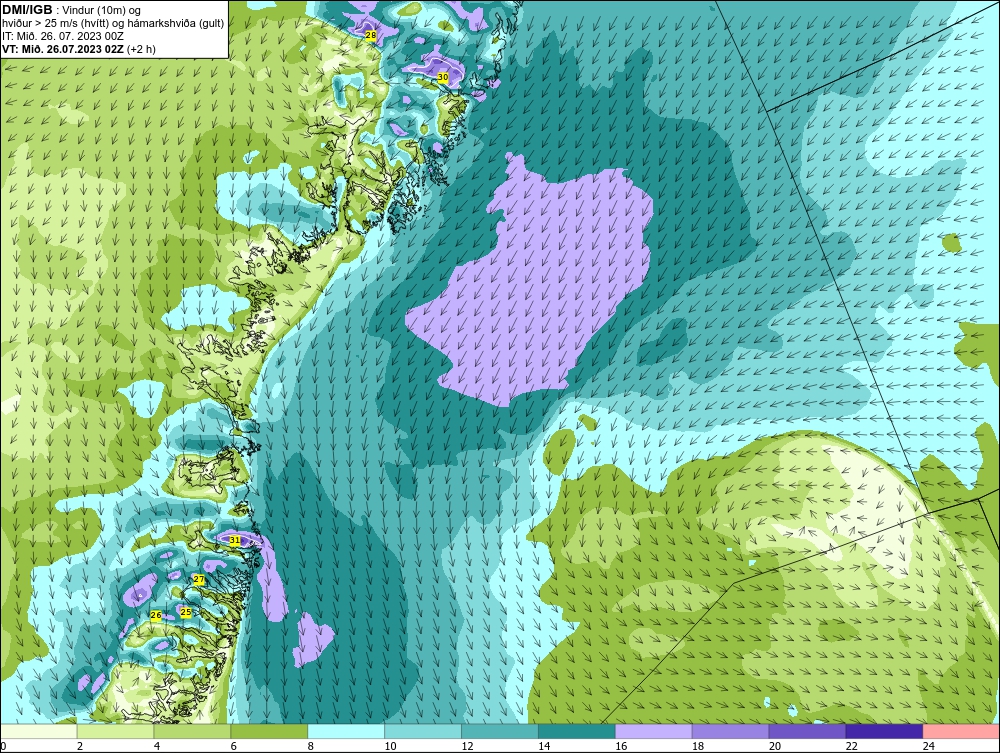Click the legend swatch for 12–14 m/s

500,731
